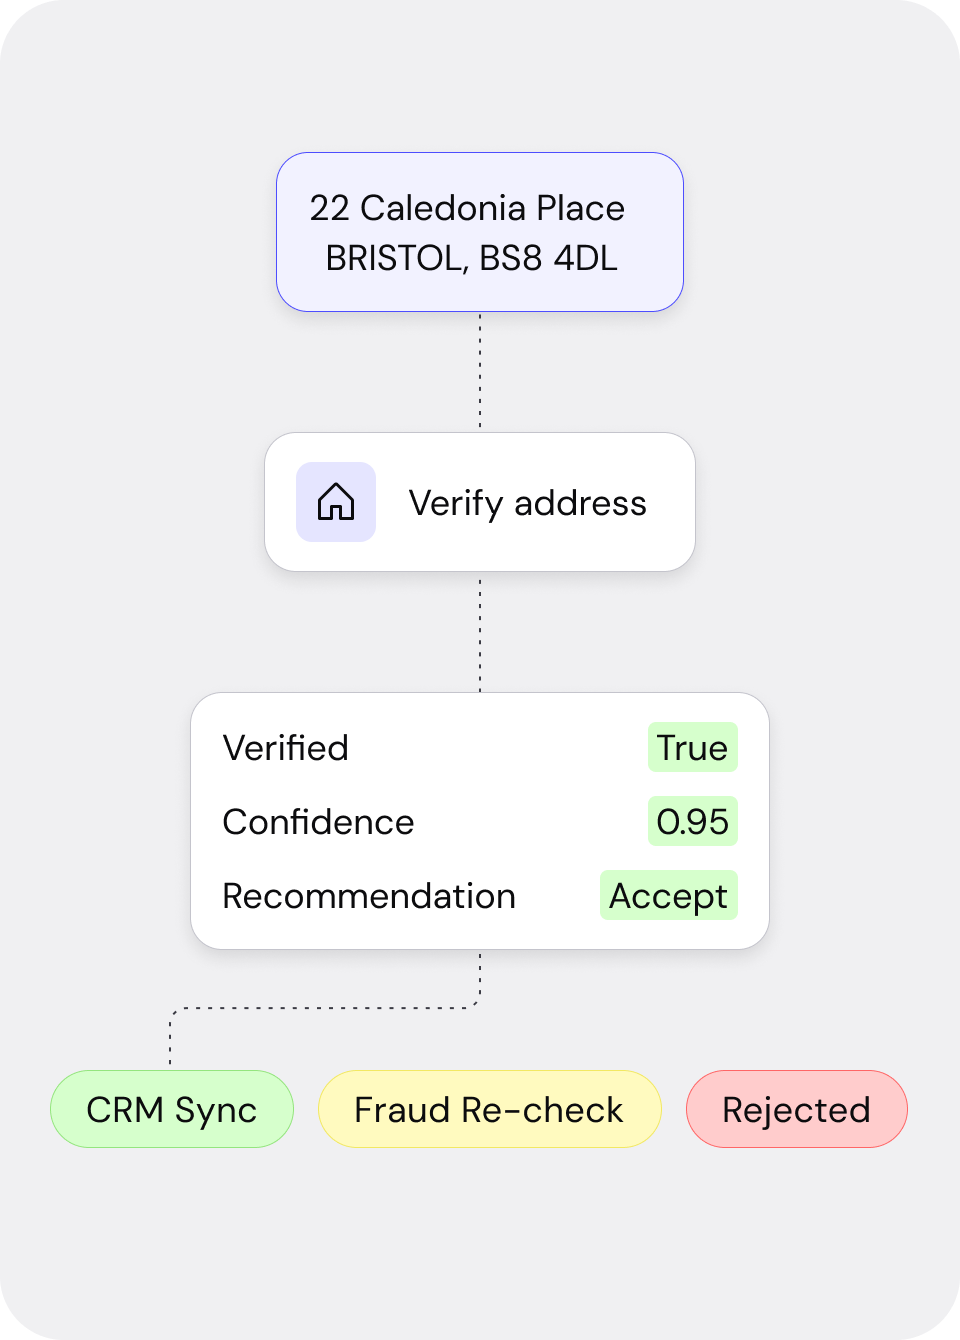Click the Recommendation label
Image resolution: width=960 pixels, height=1340 pixels.
pyautogui.click(x=369, y=896)
